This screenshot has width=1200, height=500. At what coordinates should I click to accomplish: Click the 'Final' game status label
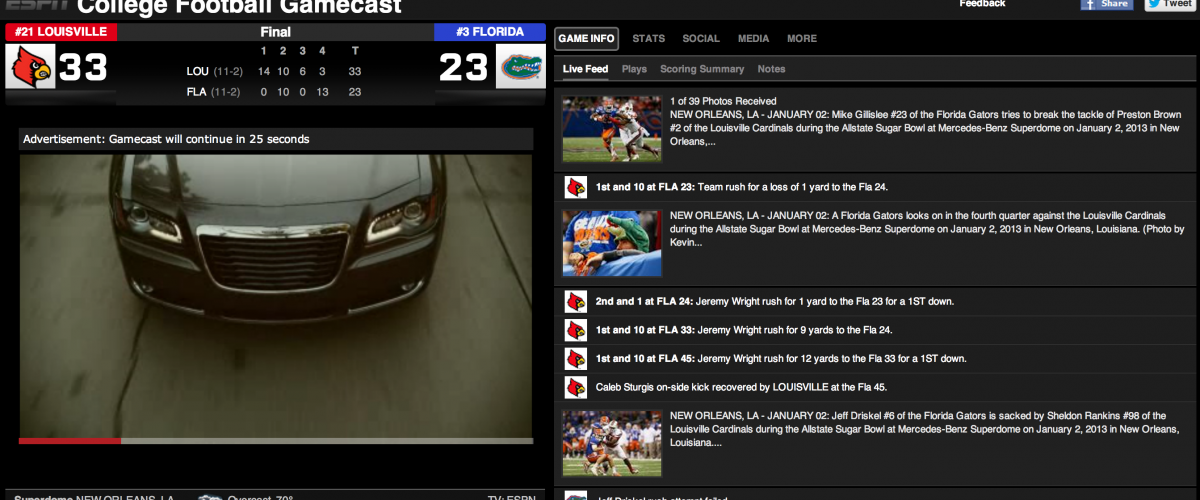click(x=275, y=32)
